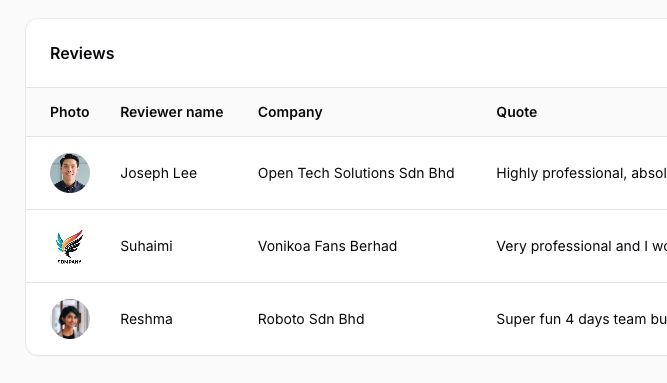Click the Company column header

290,112
